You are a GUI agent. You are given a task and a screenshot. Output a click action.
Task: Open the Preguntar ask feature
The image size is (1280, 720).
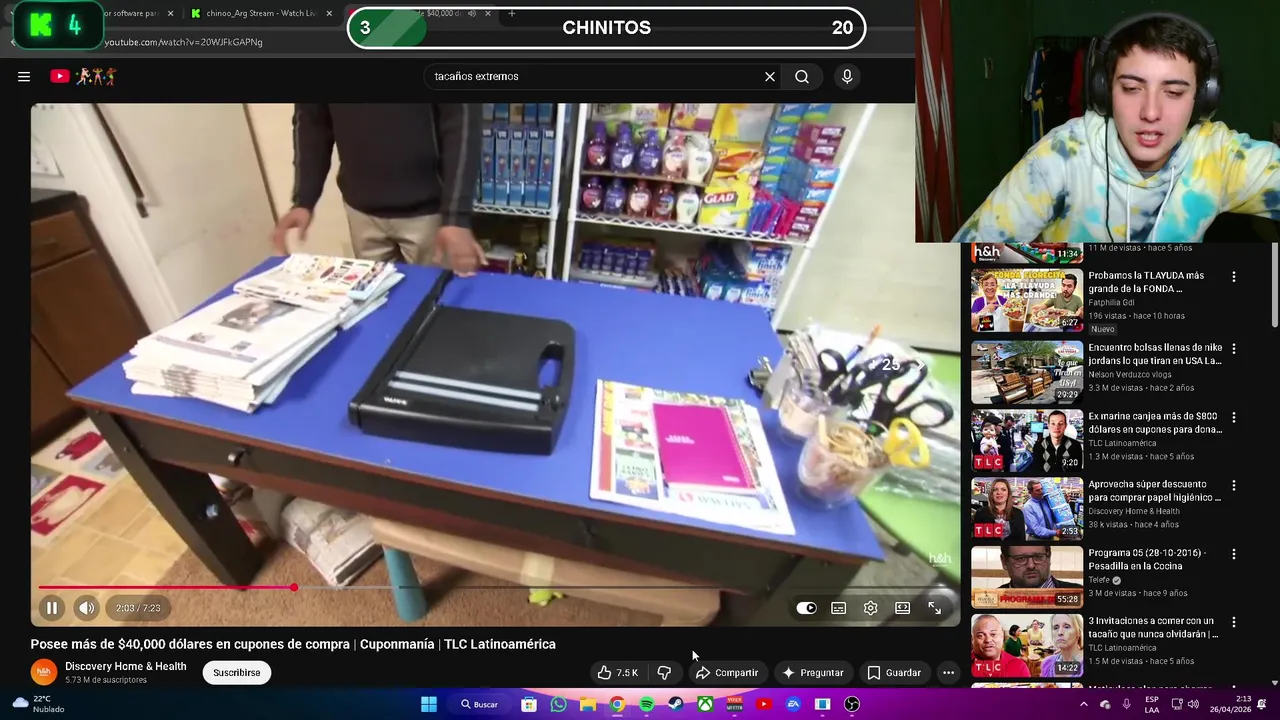812,673
